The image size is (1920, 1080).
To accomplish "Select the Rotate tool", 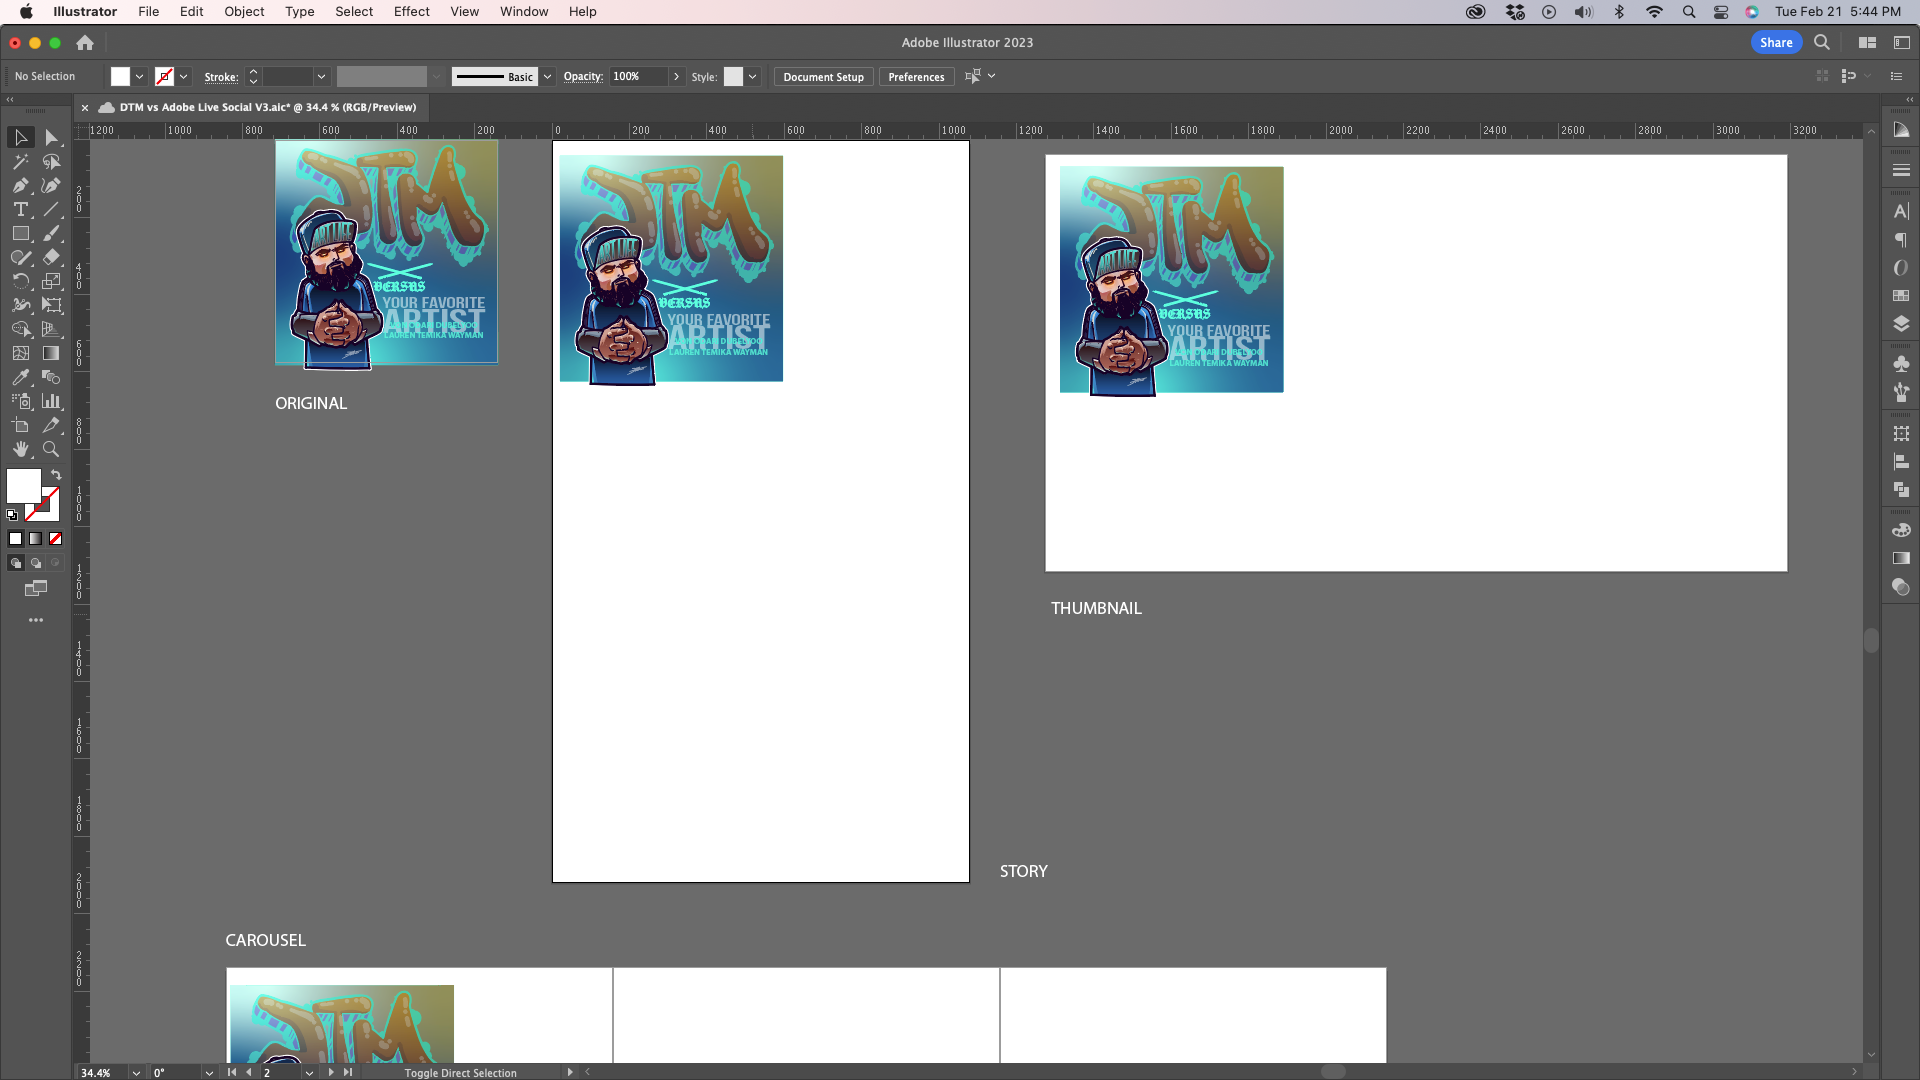I will pyautogui.click(x=21, y=281).
